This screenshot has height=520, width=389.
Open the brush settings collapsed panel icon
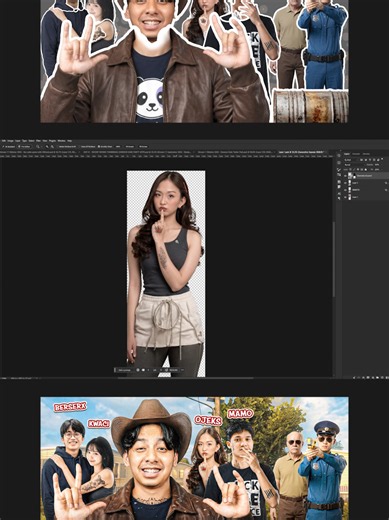[339, 170]
